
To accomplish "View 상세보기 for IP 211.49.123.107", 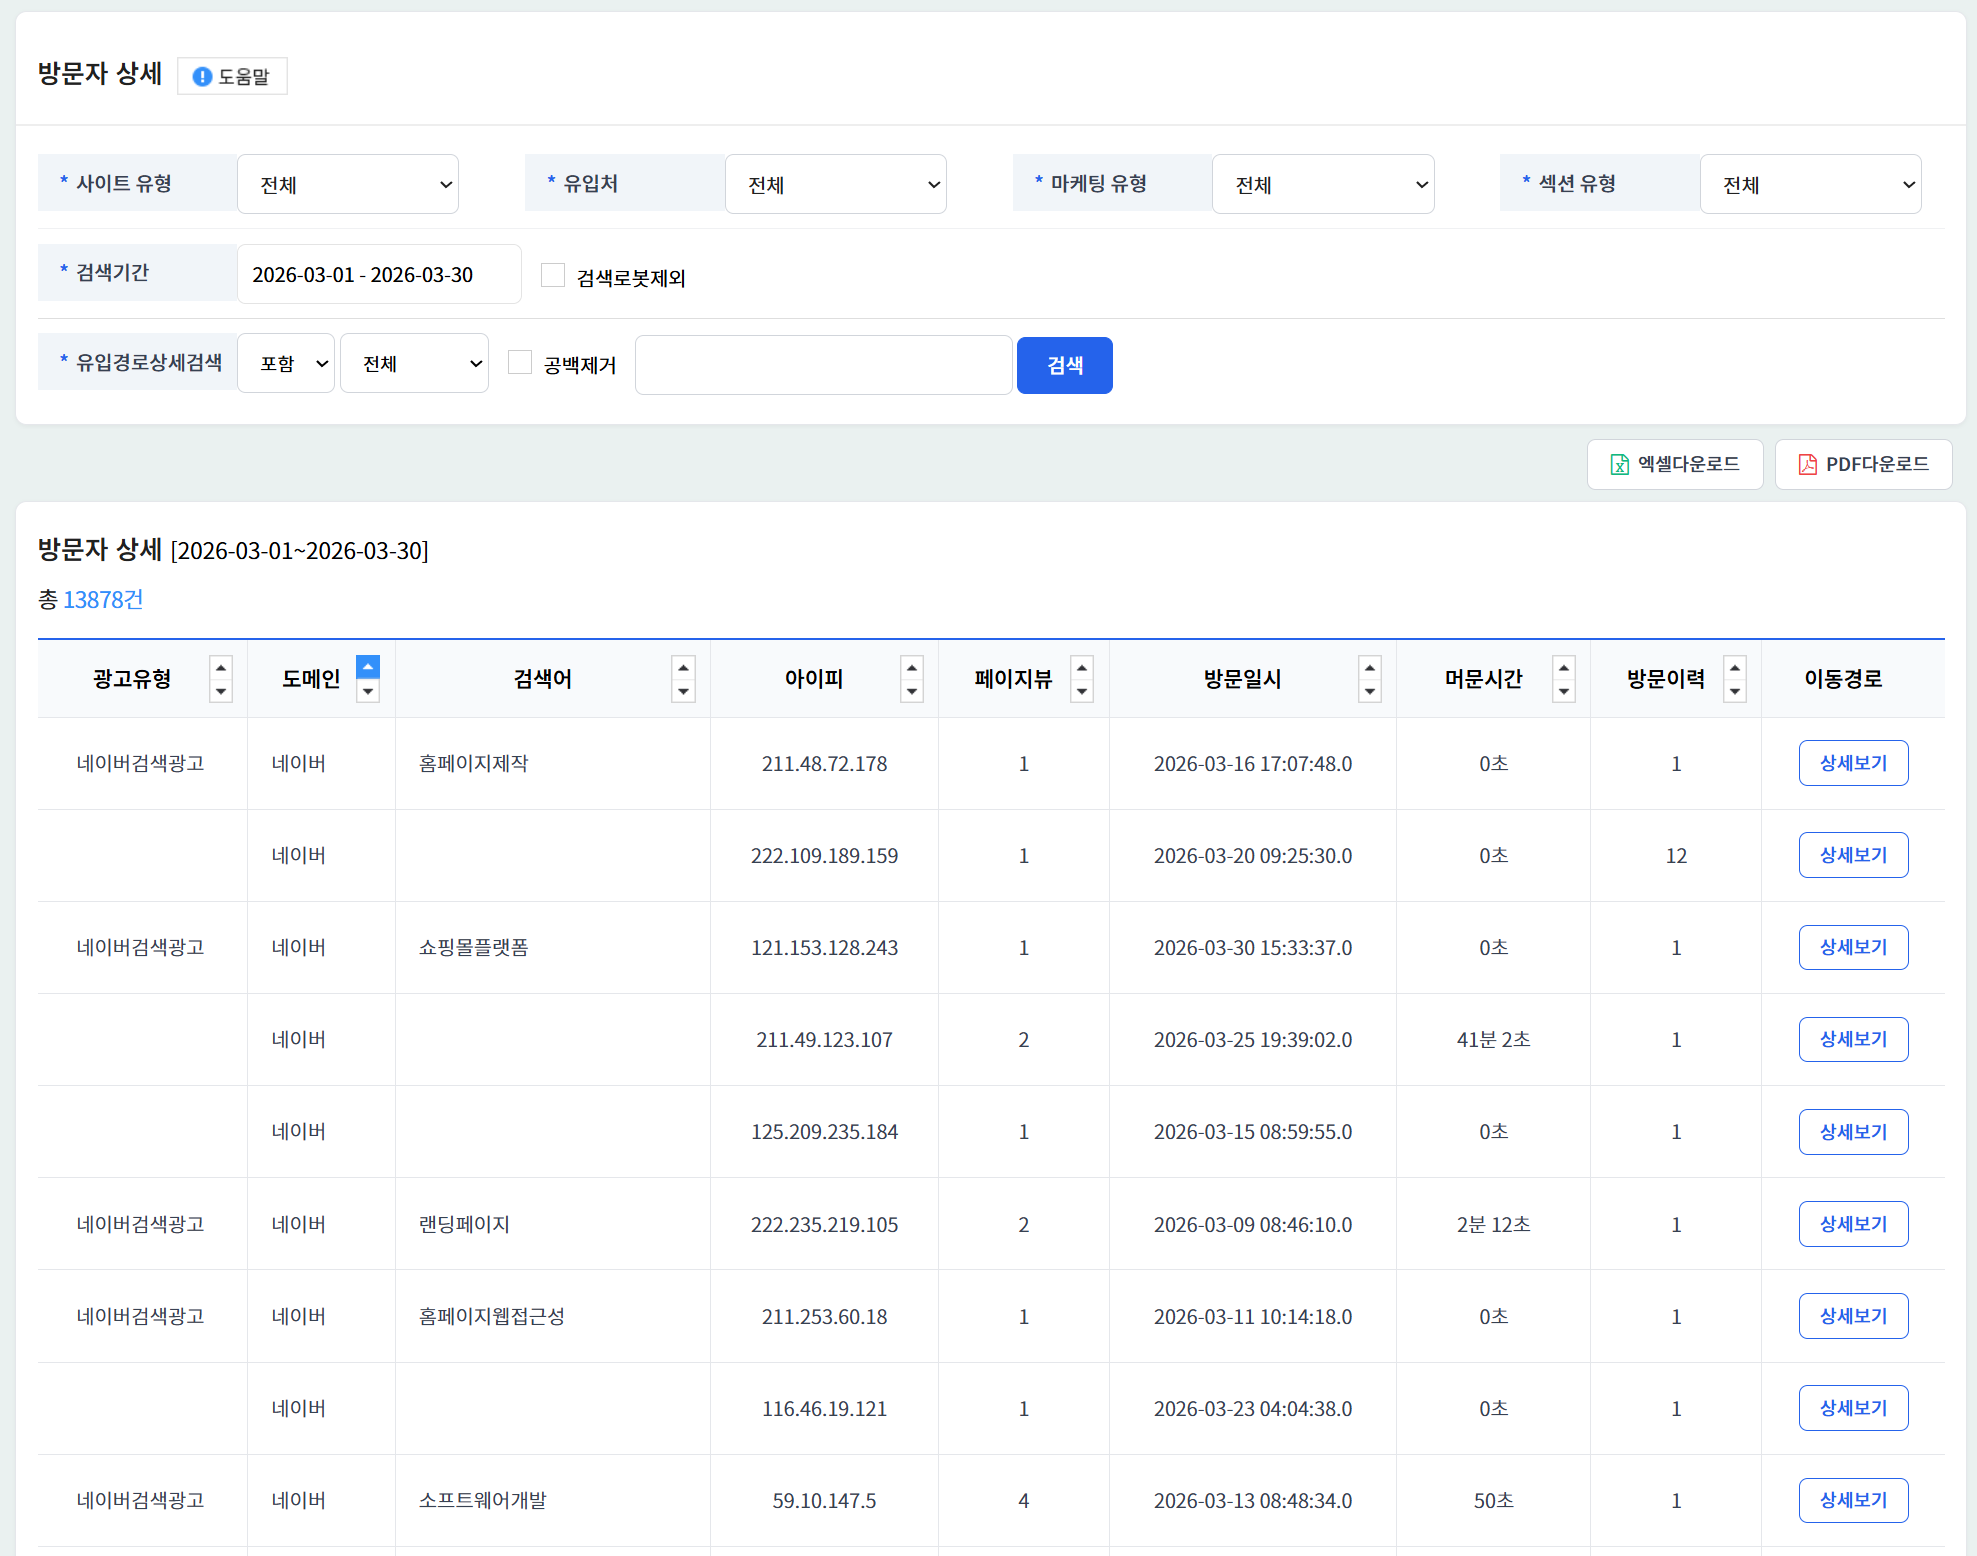I will [x=1854, y=1039].
